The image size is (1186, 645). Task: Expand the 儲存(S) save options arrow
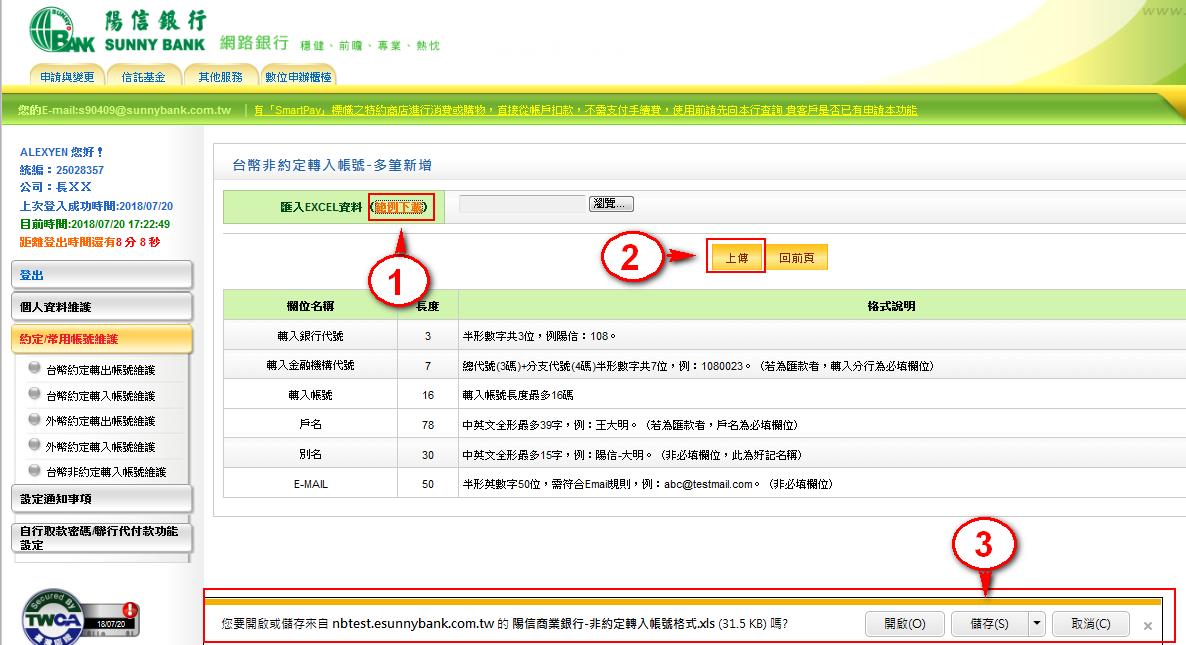(x=1036, y=624)
